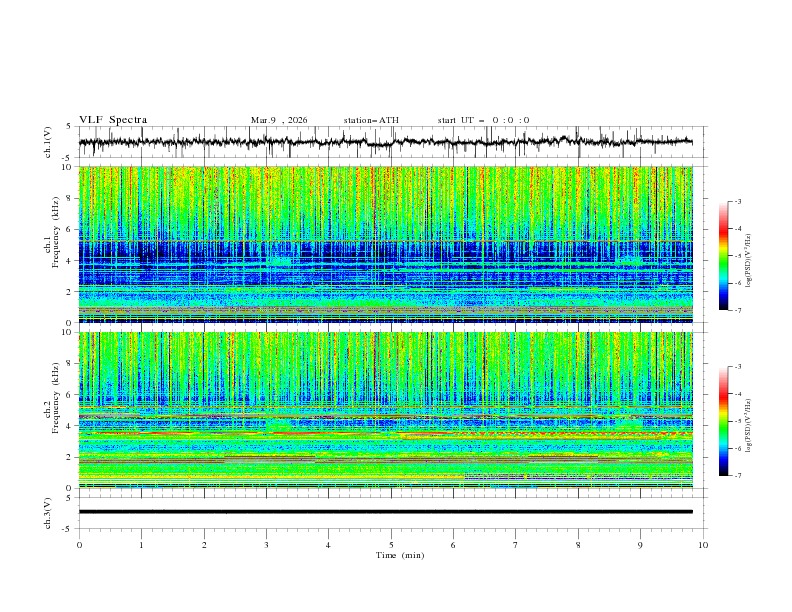Click the ch.2 frequency tick "8" kHz
The width and height of the screenshot is (792, 612).
click(71, 364)
